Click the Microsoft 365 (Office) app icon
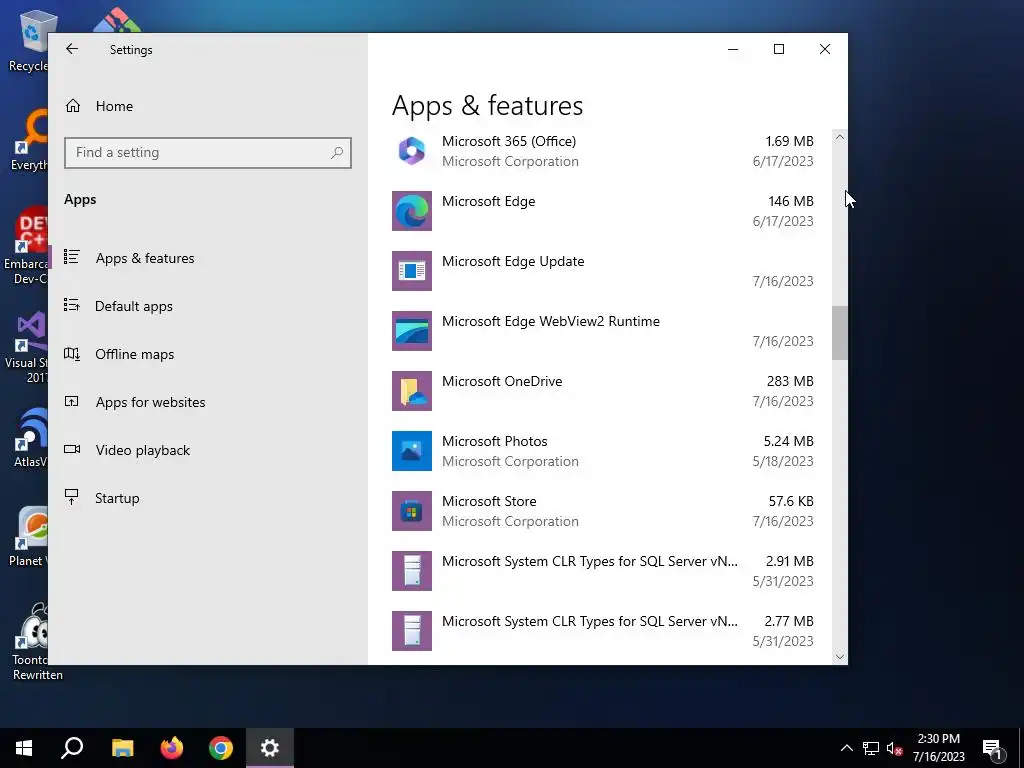 pyautogui.click(x=411, y=151)
